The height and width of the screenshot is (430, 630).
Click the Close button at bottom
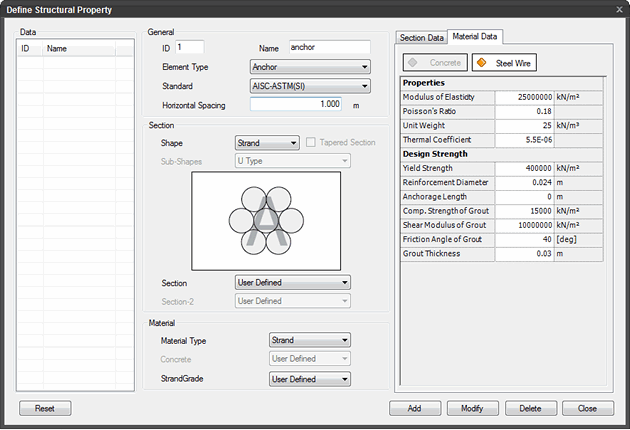588,408
